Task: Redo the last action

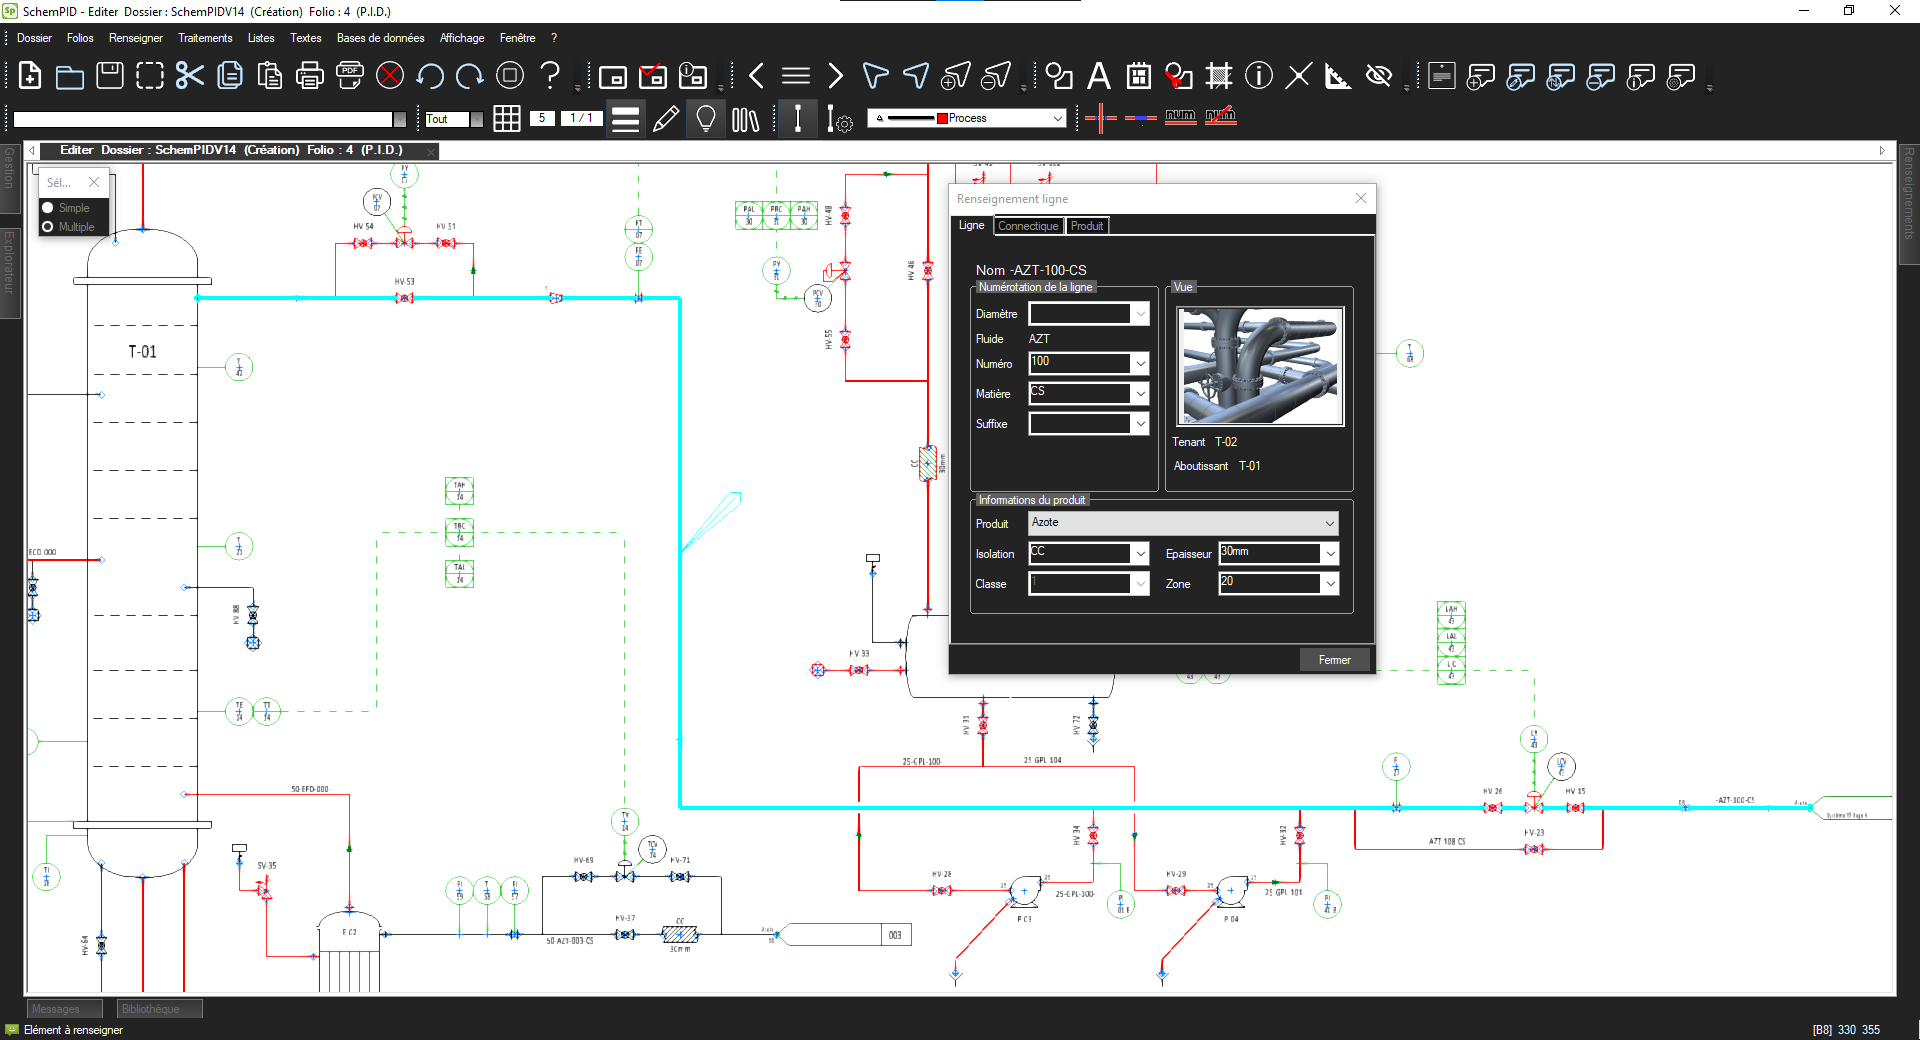Action: [x=470, y=75]
